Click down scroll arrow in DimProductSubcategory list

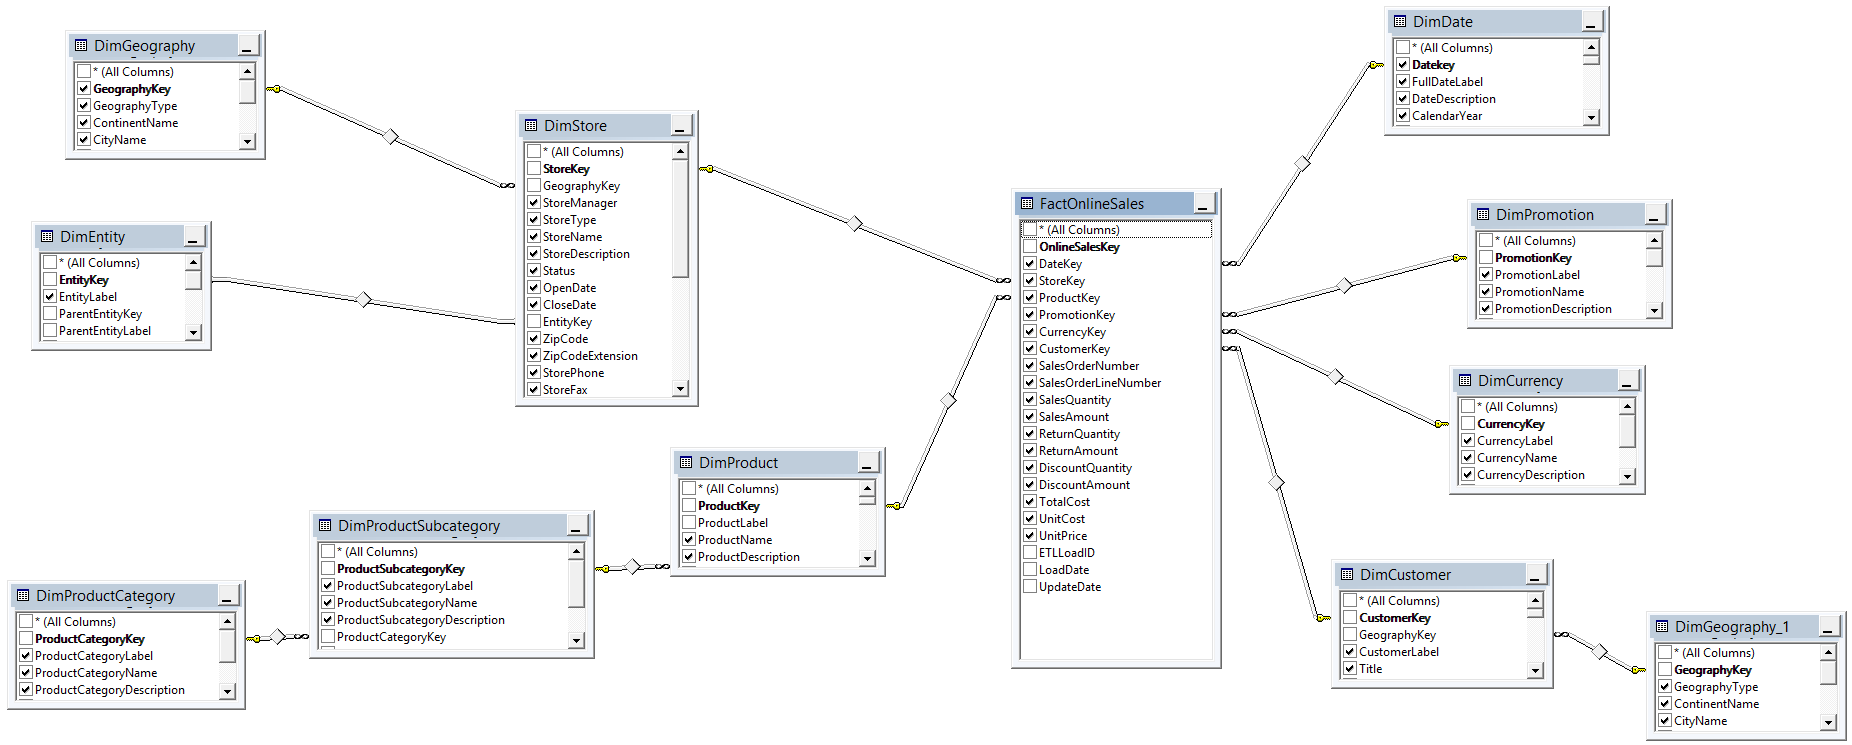pyautogui.click(x=576, y=640)
